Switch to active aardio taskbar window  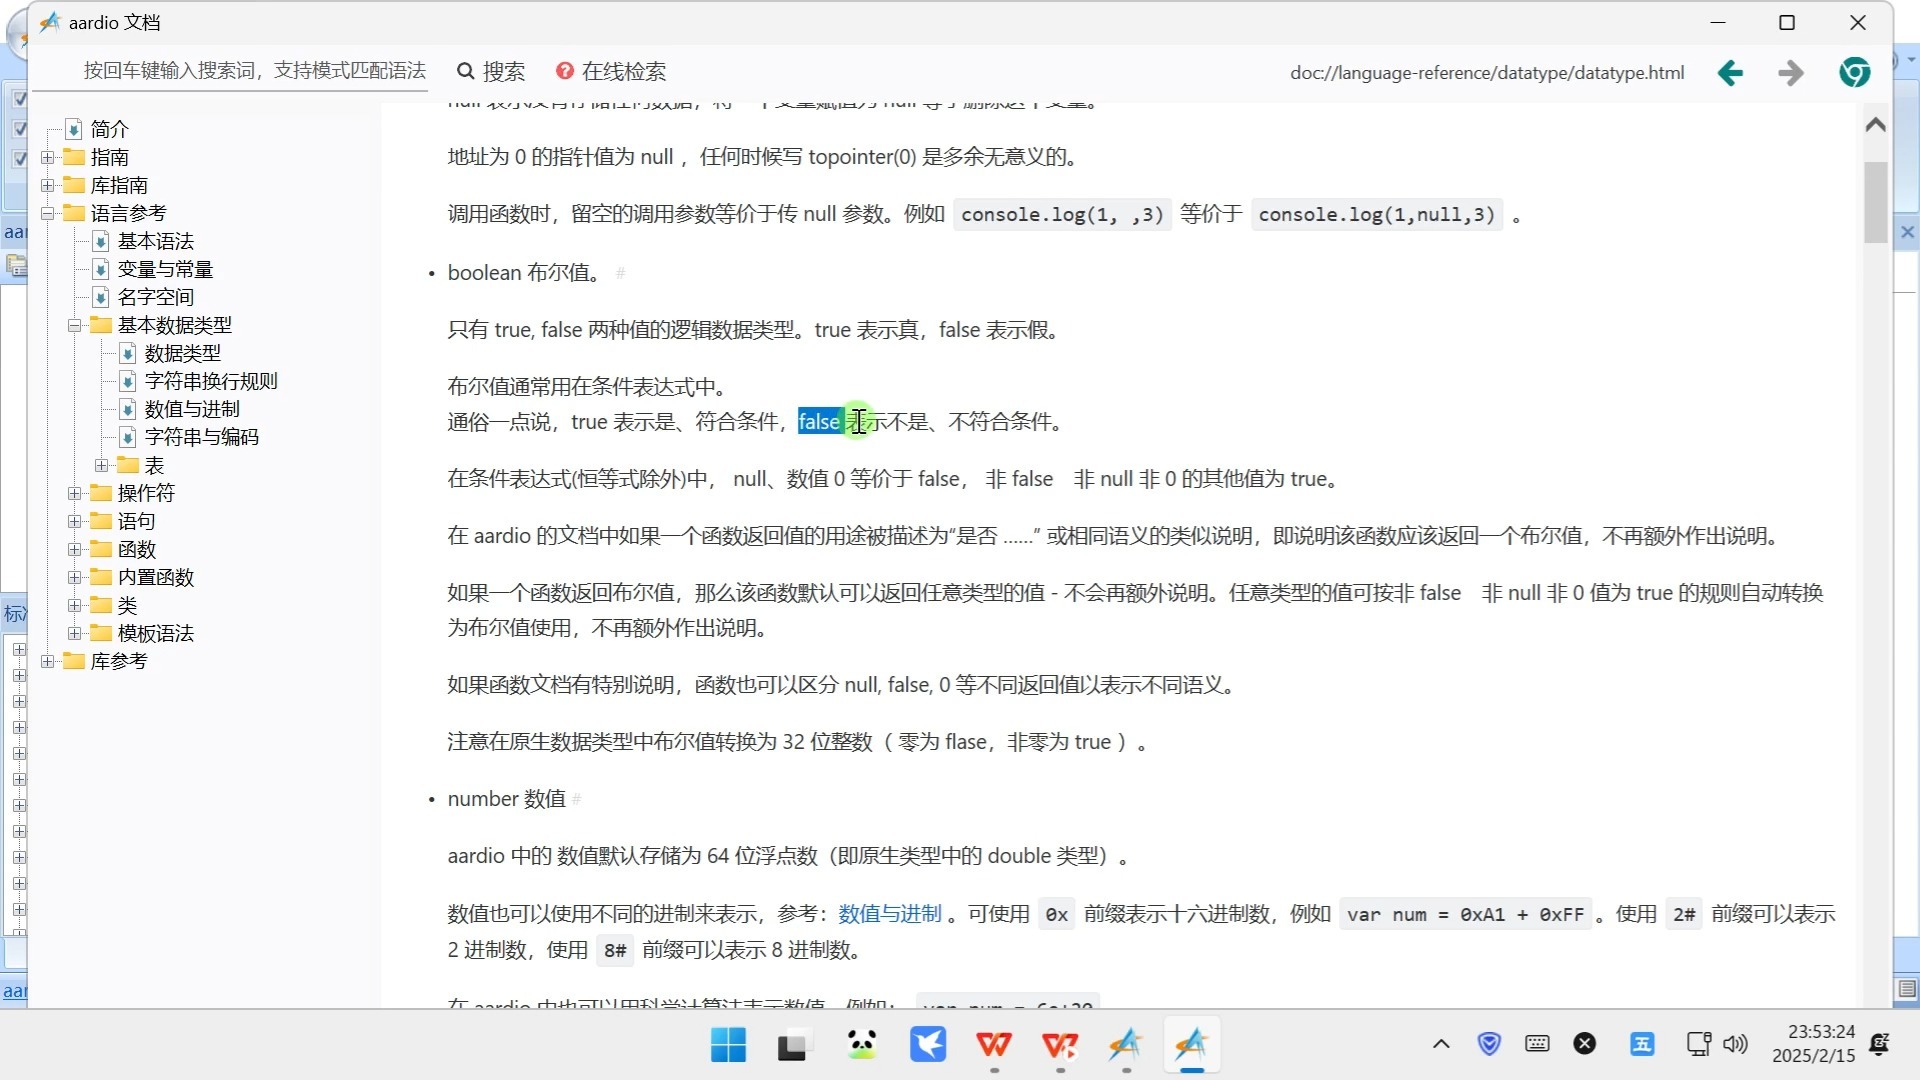pyautogui.click(x=1192, y=1045)
